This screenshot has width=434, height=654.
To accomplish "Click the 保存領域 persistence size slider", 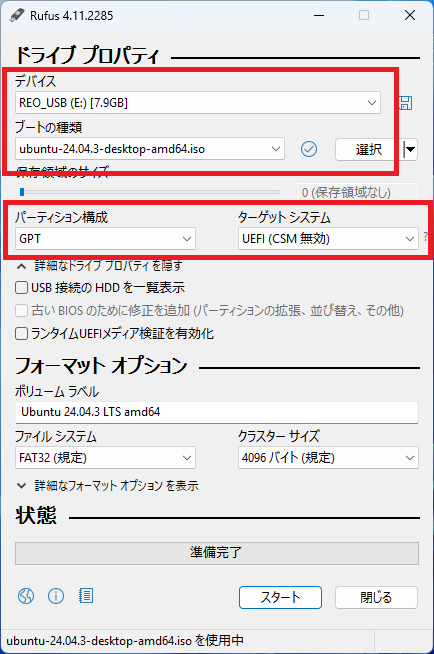I will pyautogui.click(x=150, y=192).
